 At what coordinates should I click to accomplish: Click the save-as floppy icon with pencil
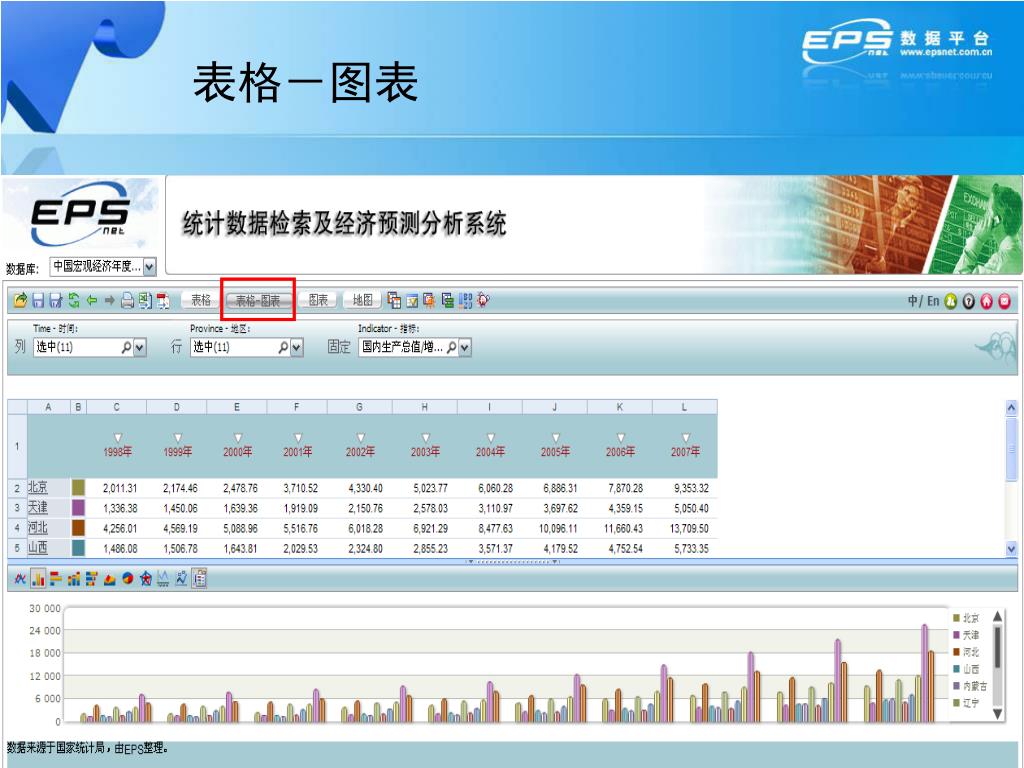pos(56,300)
